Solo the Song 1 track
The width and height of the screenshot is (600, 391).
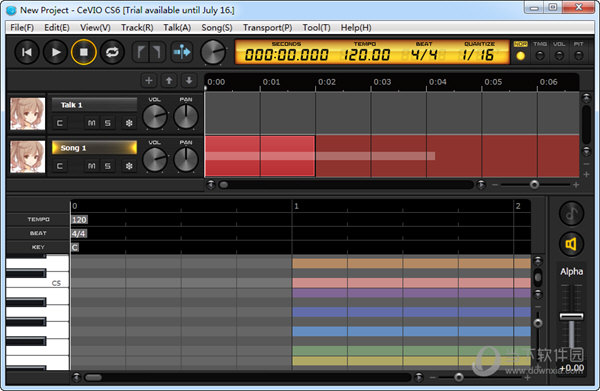108,166
